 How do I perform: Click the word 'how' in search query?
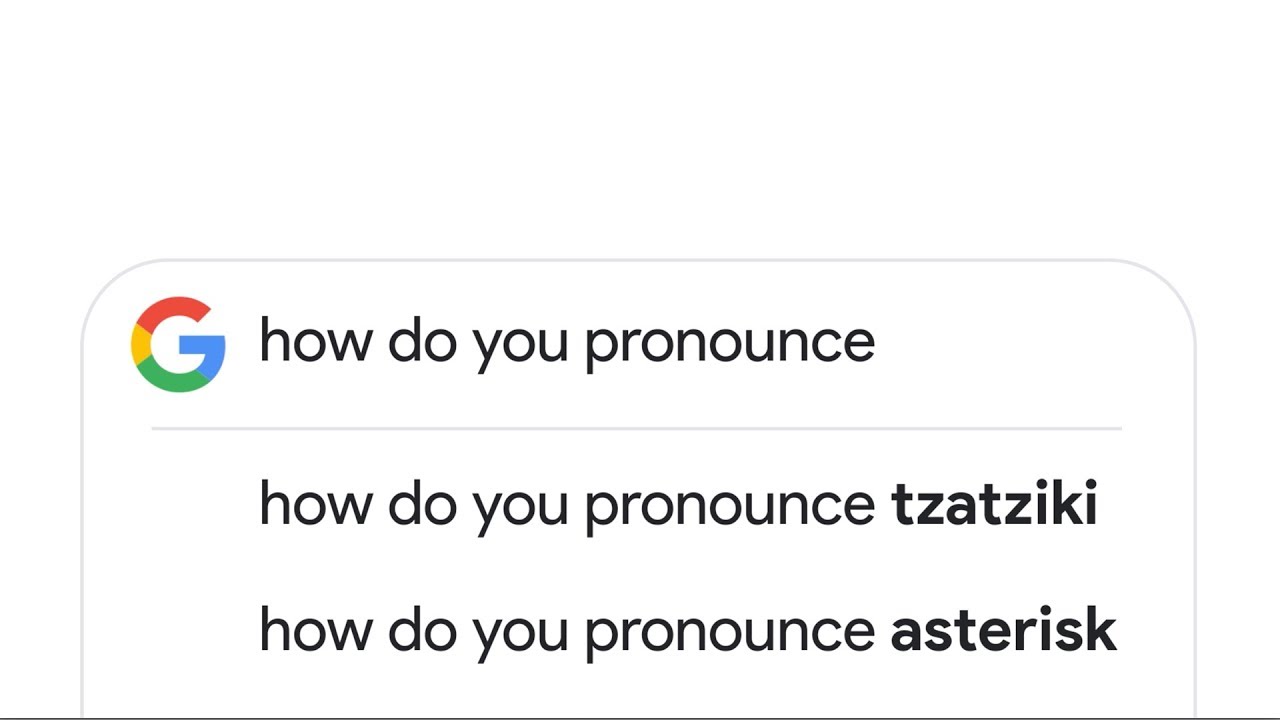click(316, 342)
